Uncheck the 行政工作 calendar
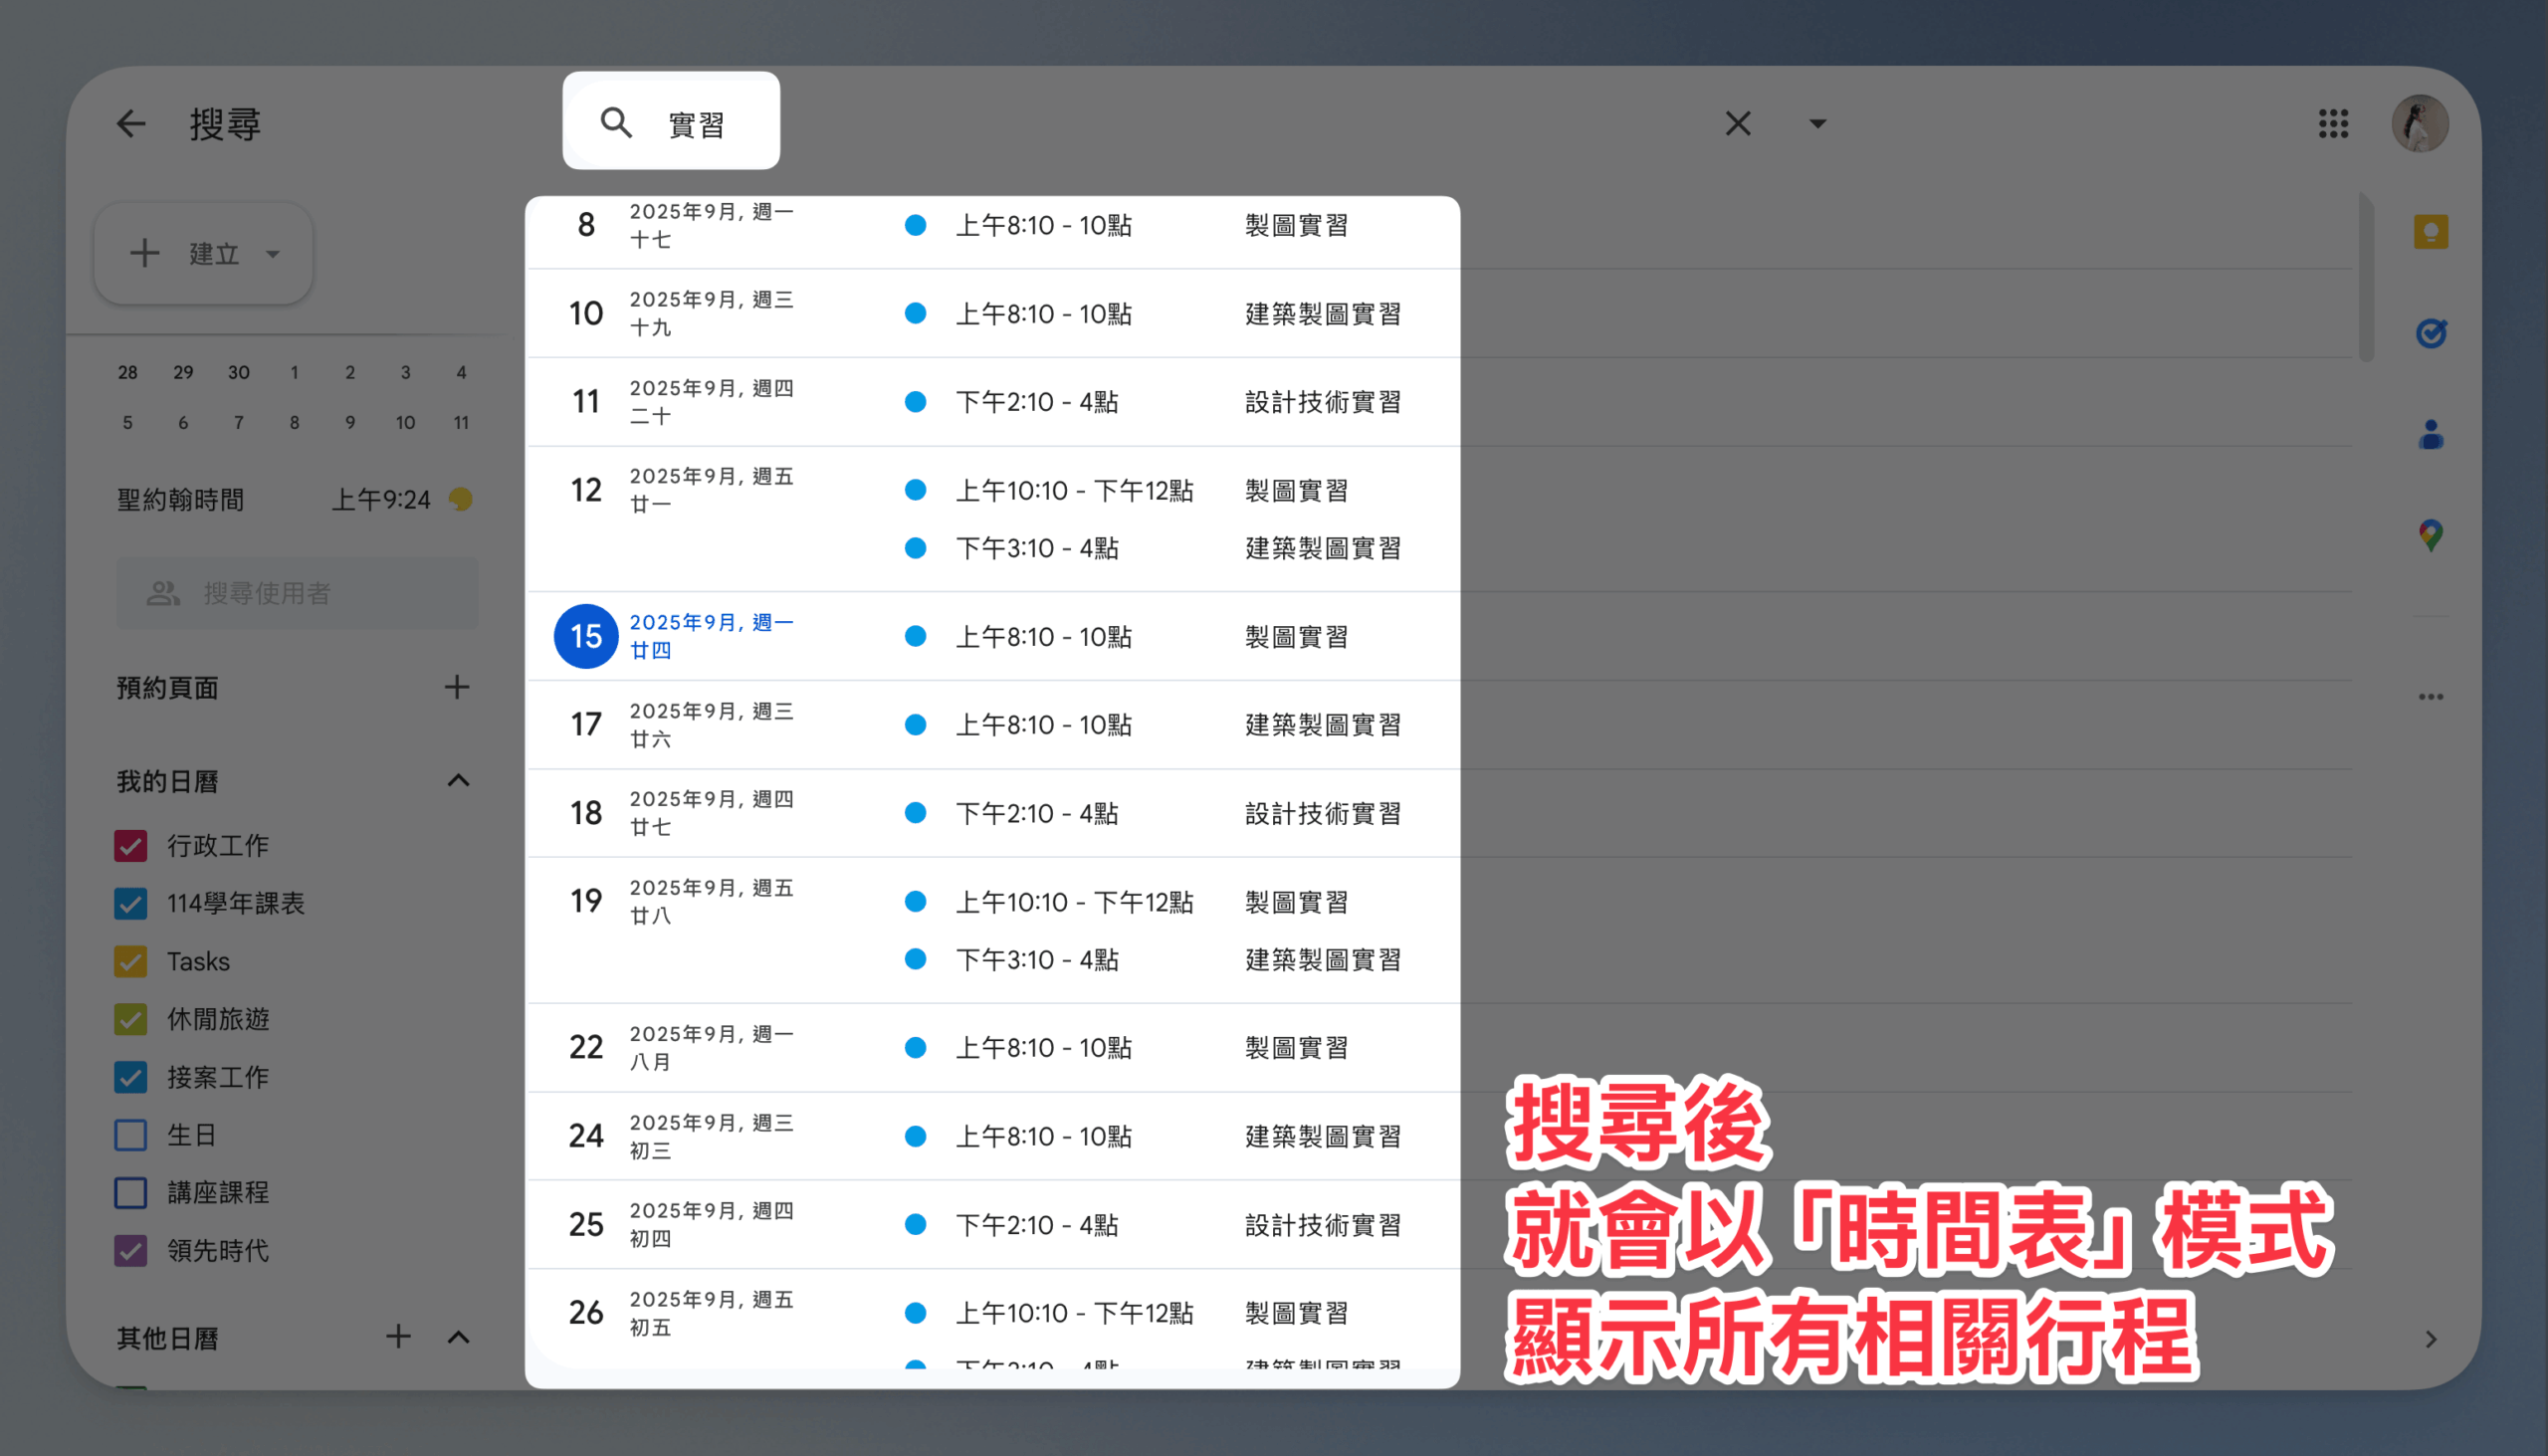Image resolution: width=2548 pixels, height=1456 pixels. point(131,846)
